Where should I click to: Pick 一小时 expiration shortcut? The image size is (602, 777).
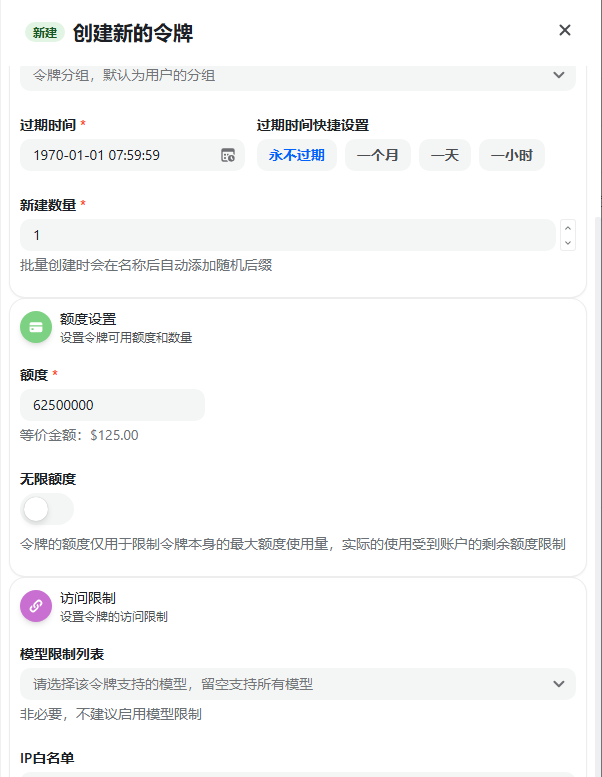click(512, 155)
